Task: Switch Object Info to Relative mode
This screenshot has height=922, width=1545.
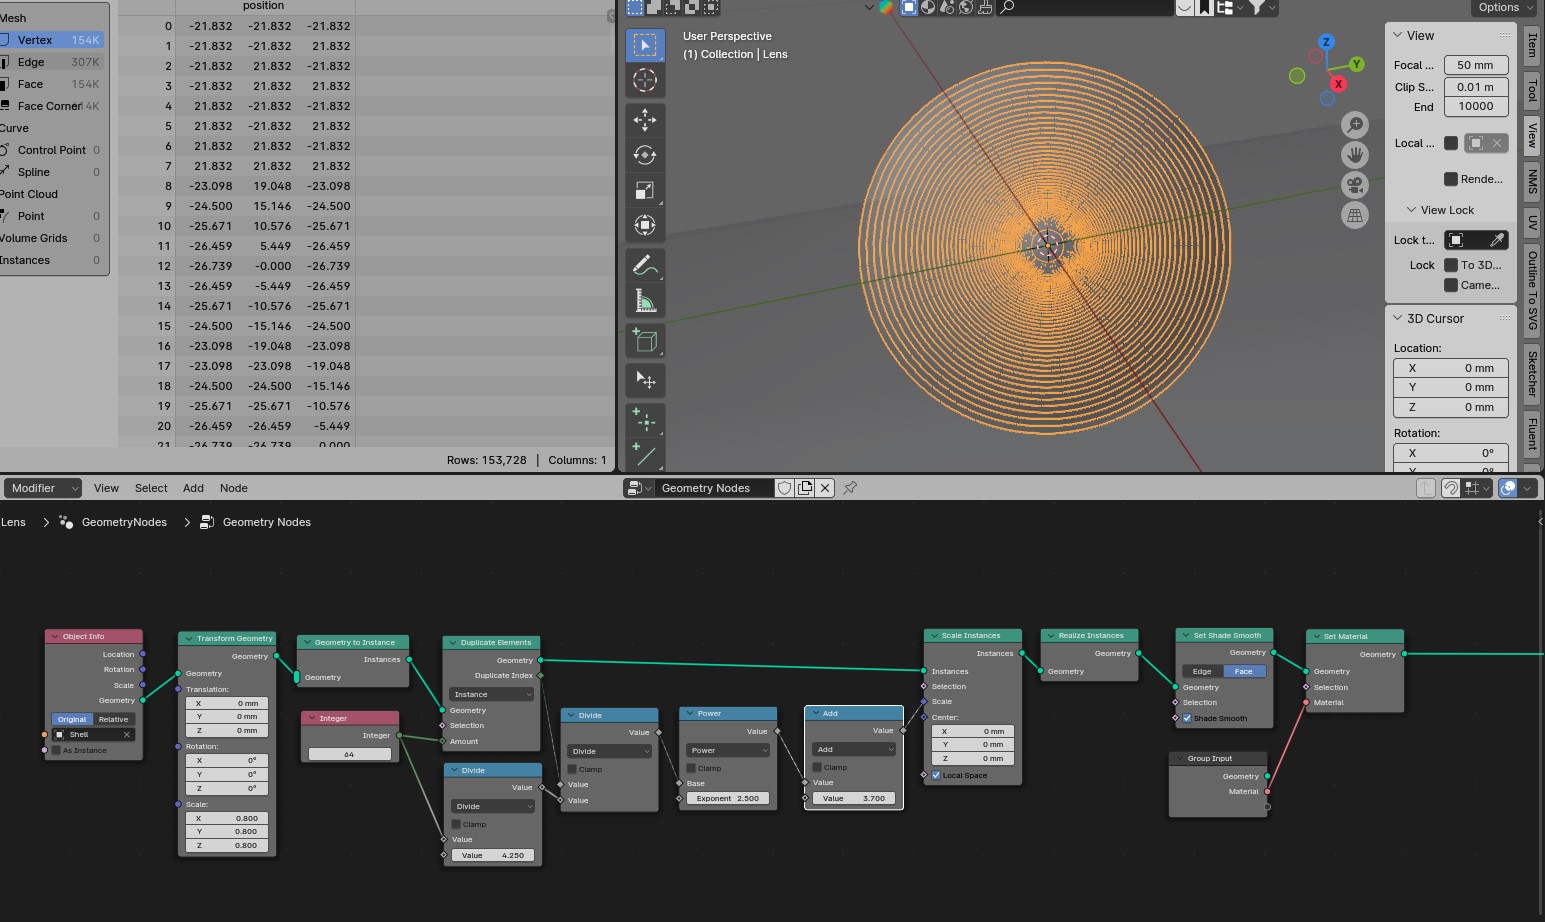Action: [114, 719]
